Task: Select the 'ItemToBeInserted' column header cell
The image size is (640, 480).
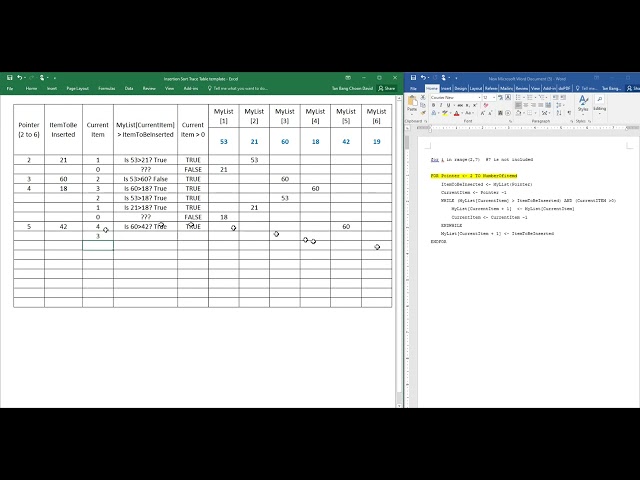Action: (x=63, y=129)
